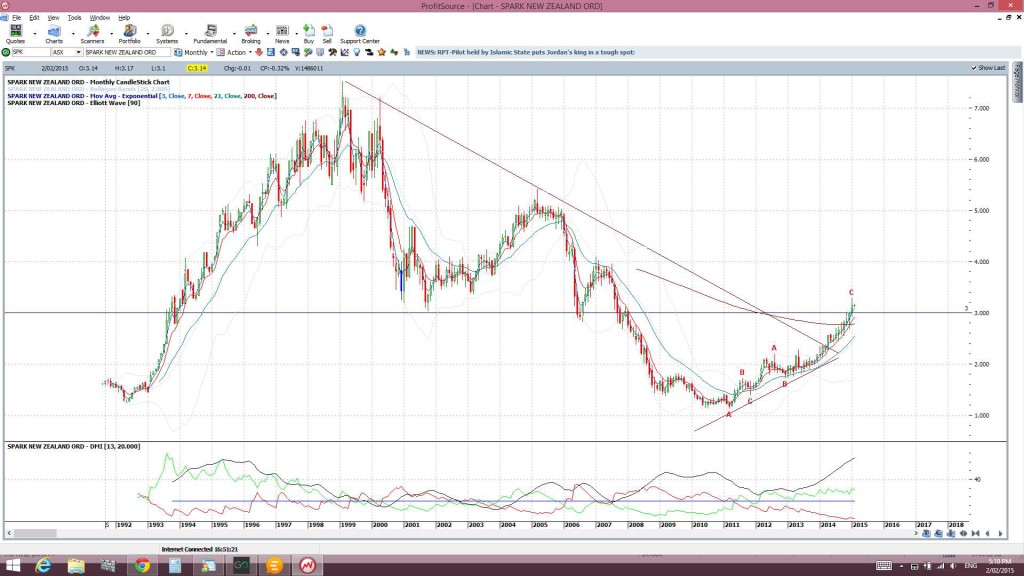The height and width of the screenshot is (576, 1024).
Task: Click the gold star favorites icon
Action: 382,52
